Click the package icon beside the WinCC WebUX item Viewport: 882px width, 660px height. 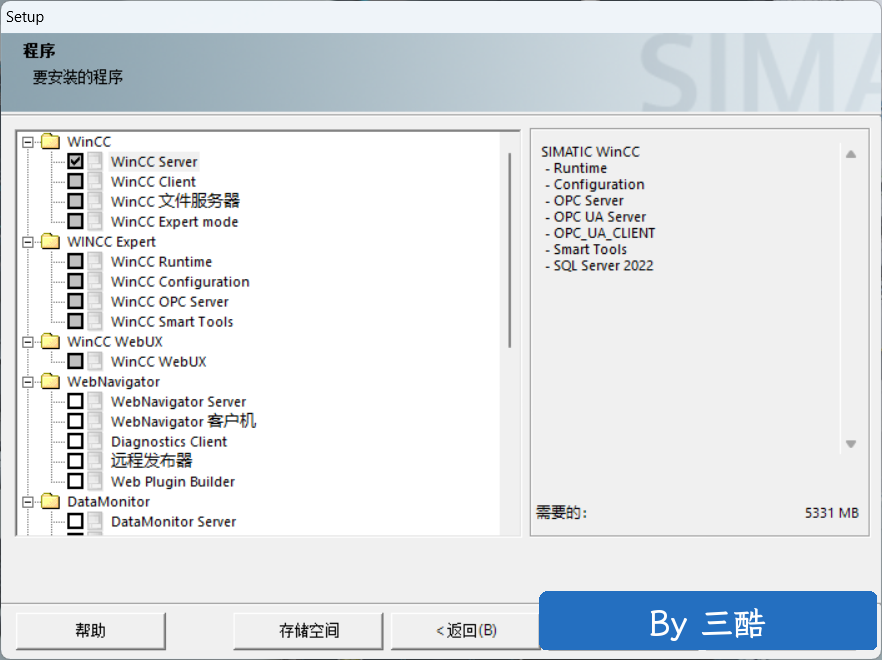coord(95,361)
